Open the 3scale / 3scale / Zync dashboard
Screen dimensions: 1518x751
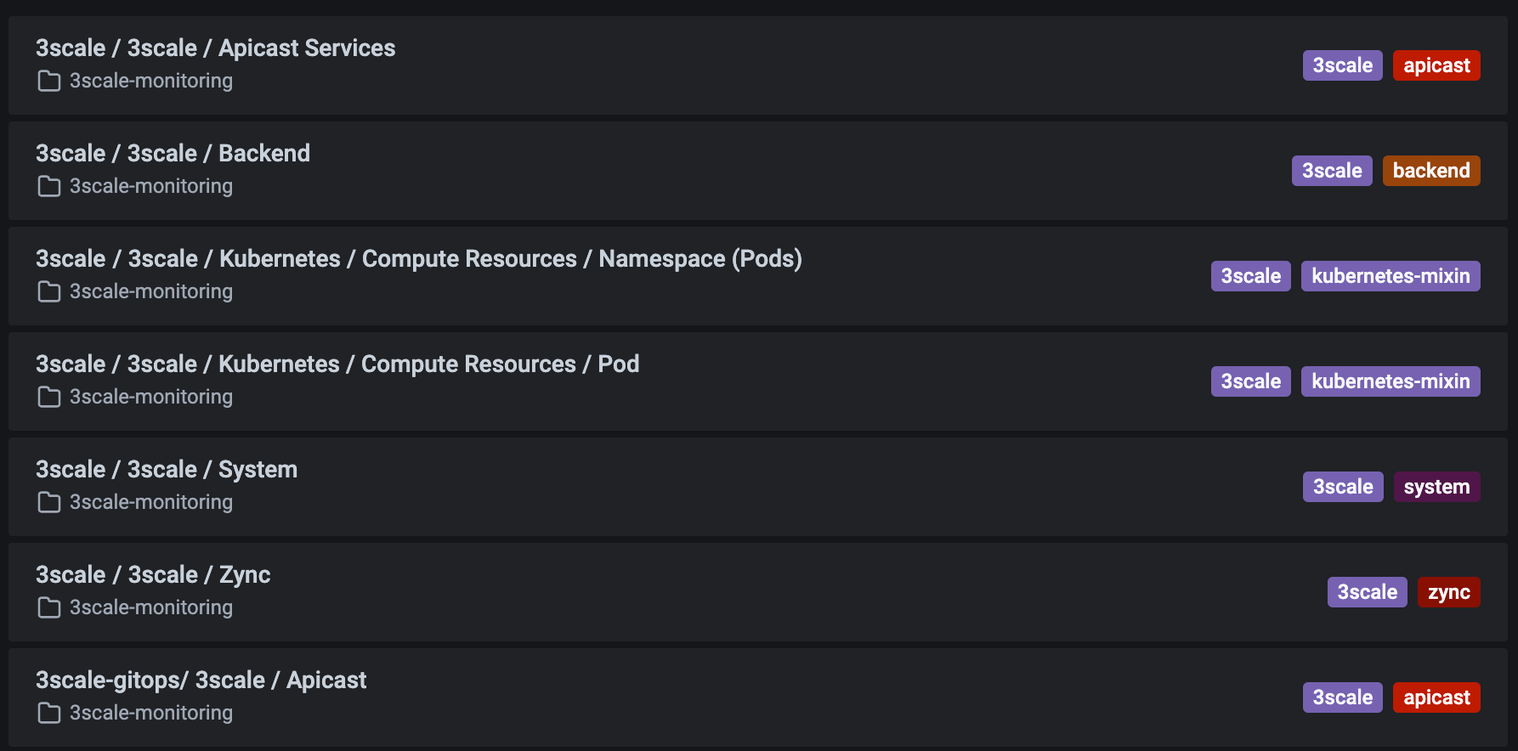[x=153, y=575]
